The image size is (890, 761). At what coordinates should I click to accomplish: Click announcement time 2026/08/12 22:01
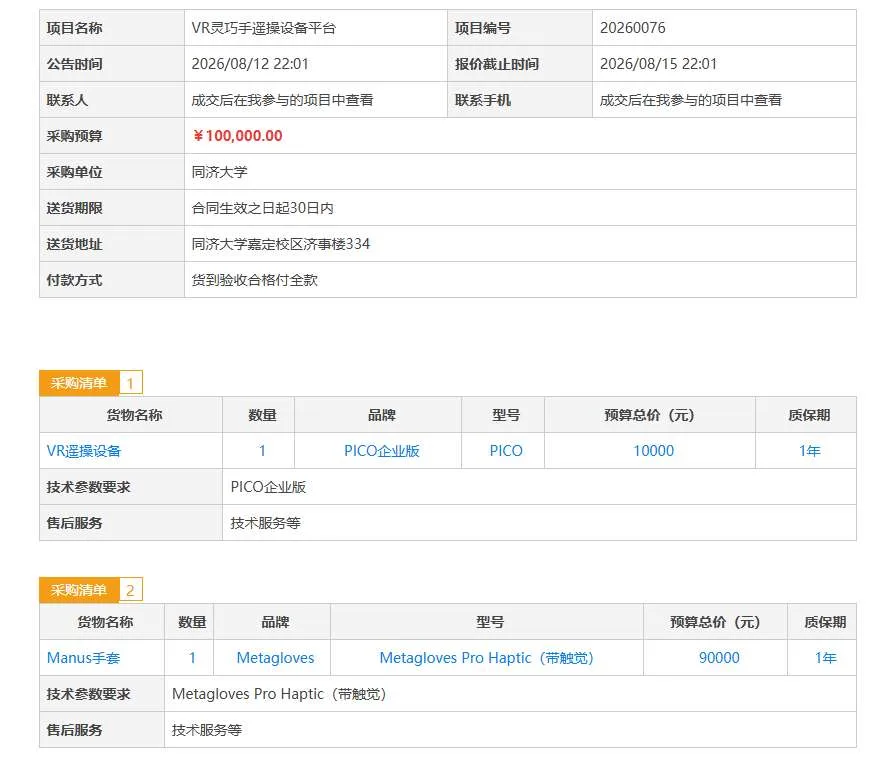tap(250, 64)
